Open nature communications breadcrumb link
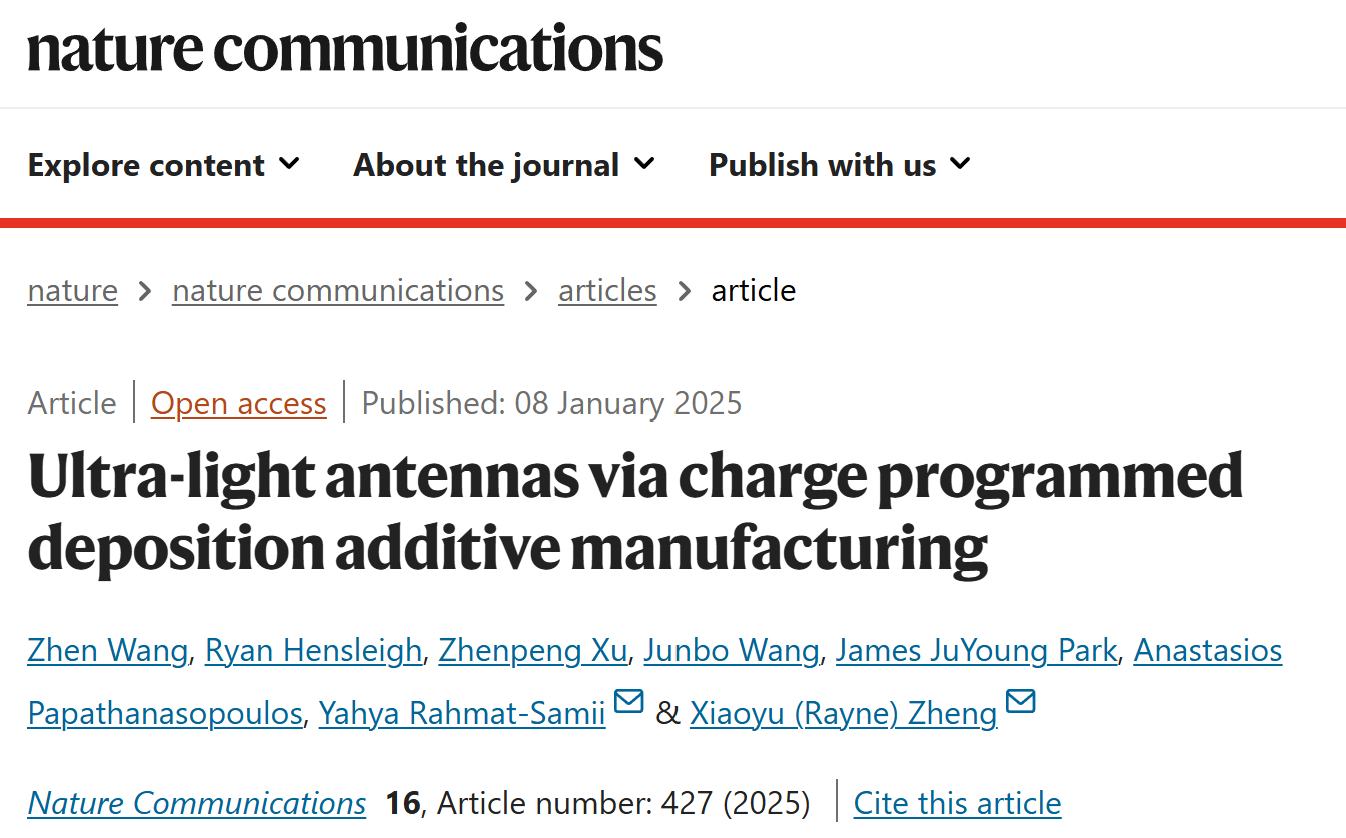Image resolution: width=1346 pixels, height=838 pixels. pyautogui.click(x=338, y=291)
